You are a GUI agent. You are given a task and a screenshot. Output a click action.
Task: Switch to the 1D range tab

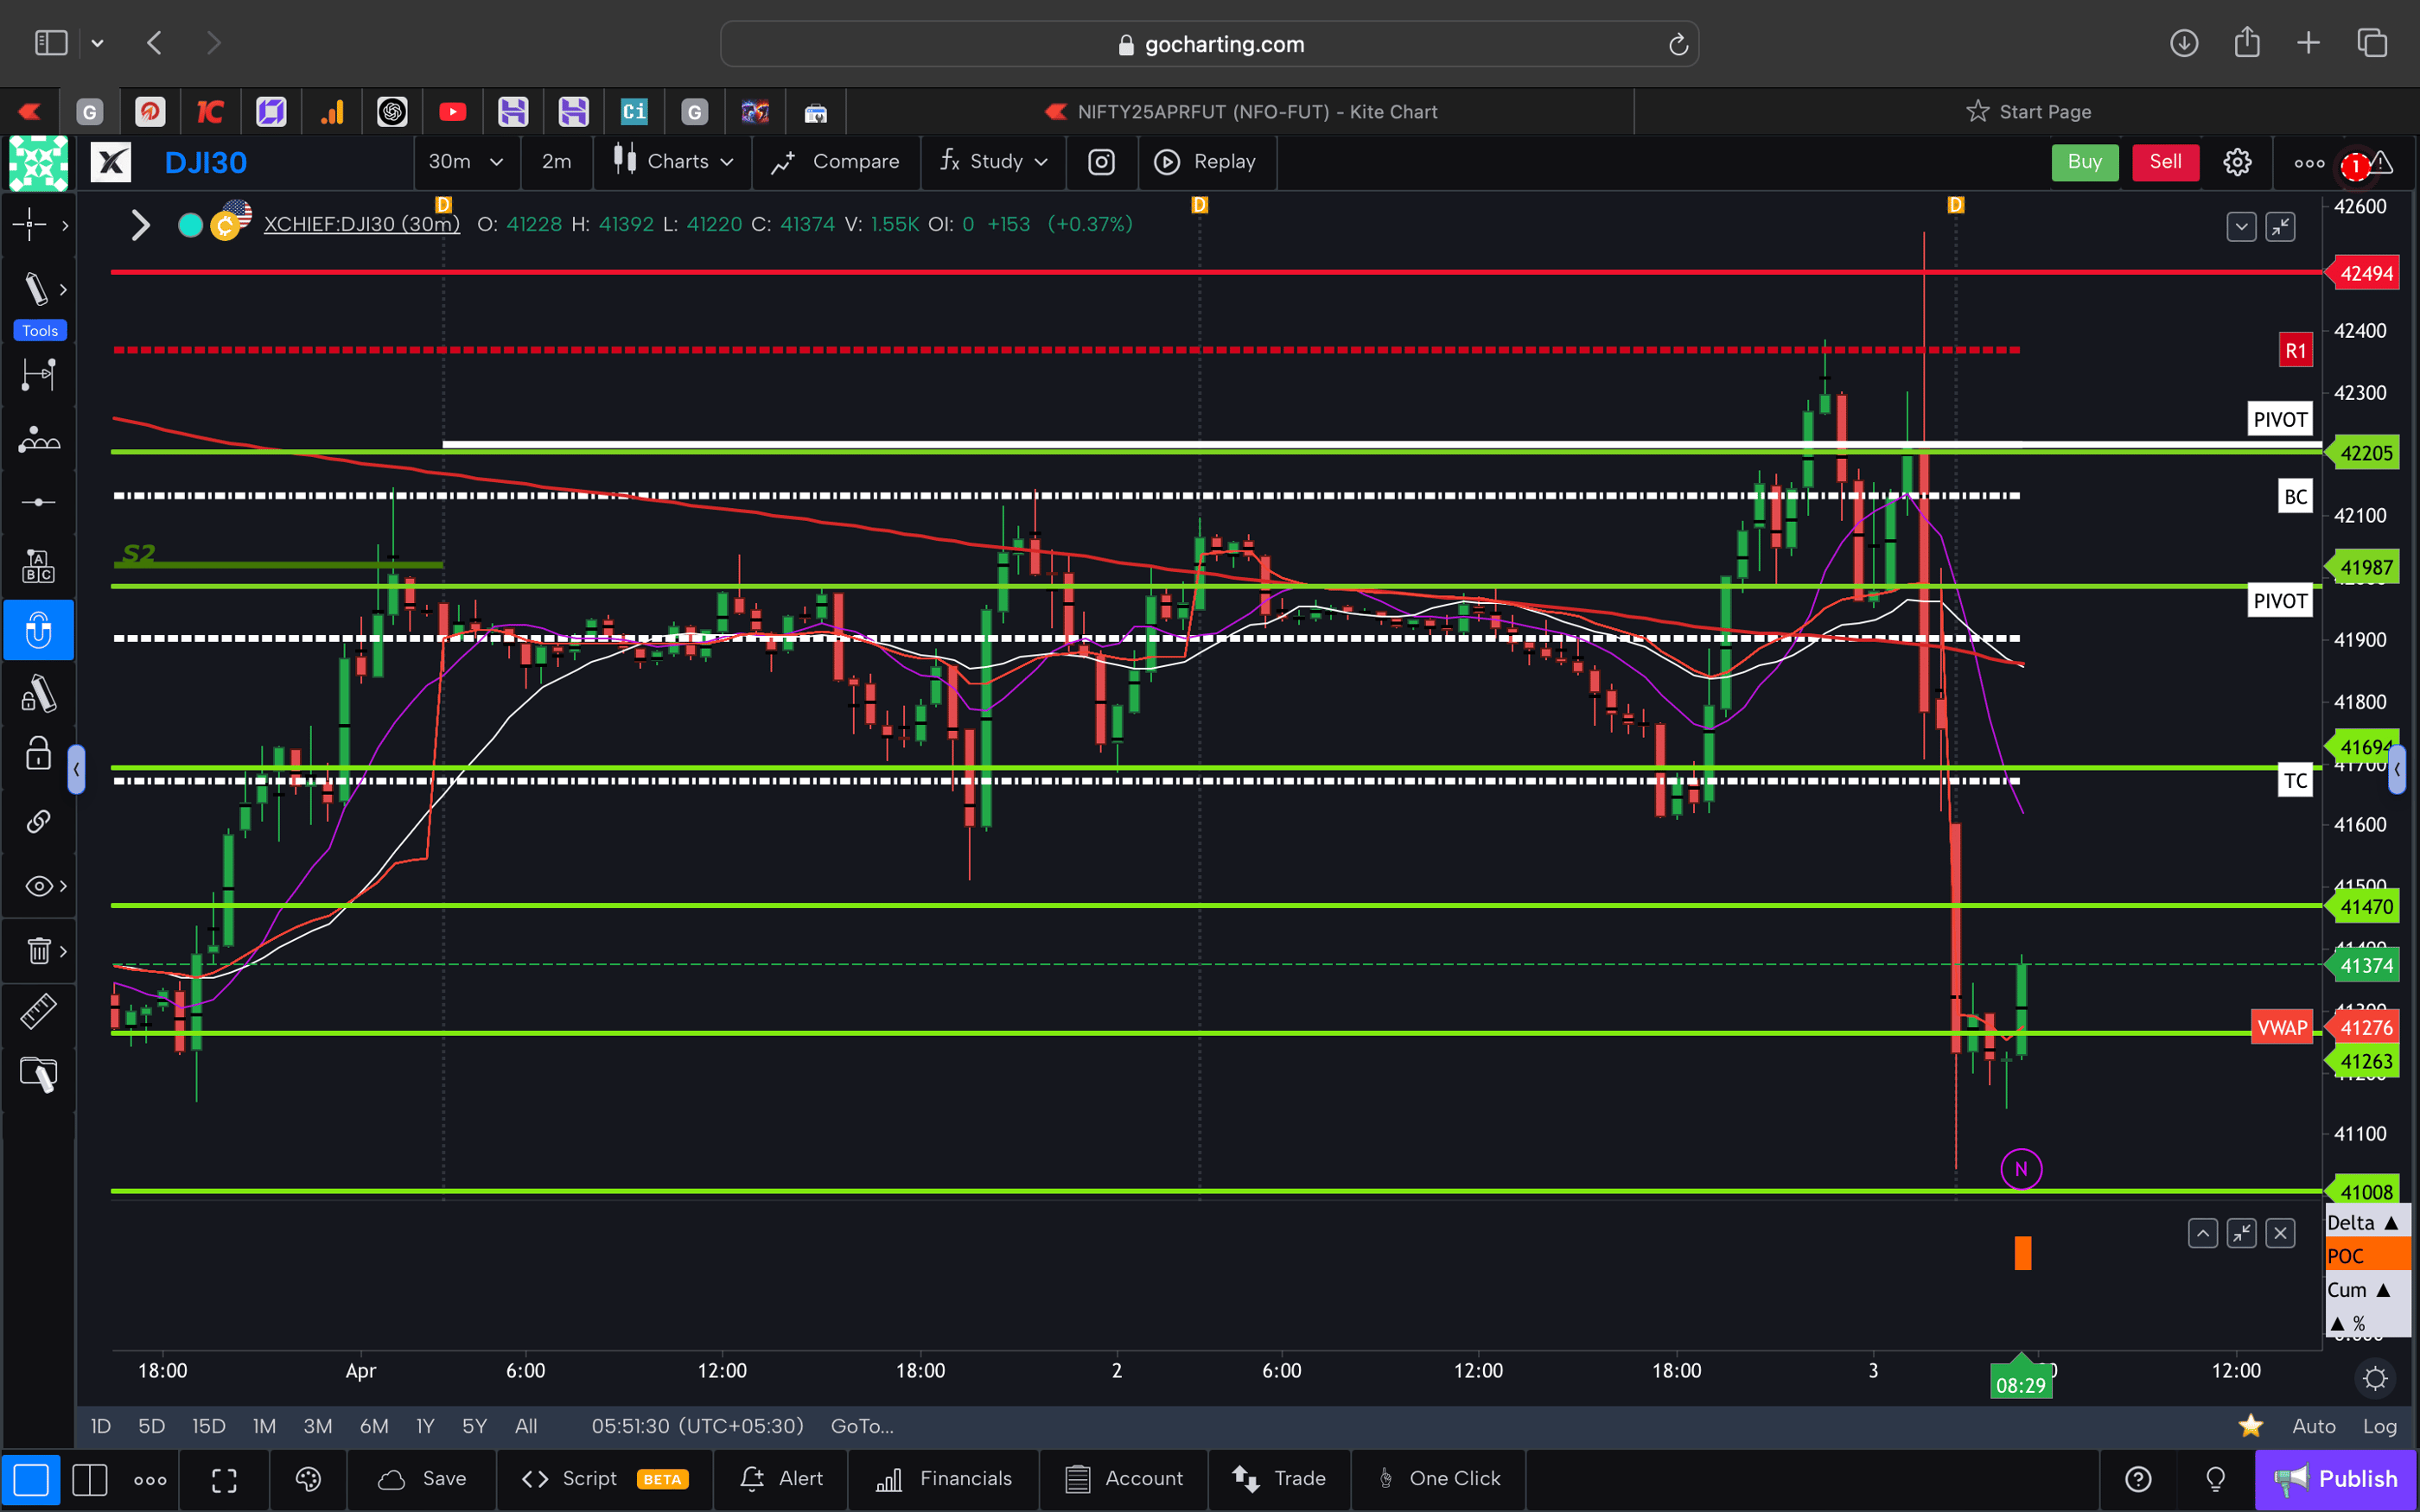pyautogui.click(x=100, y=1426)
